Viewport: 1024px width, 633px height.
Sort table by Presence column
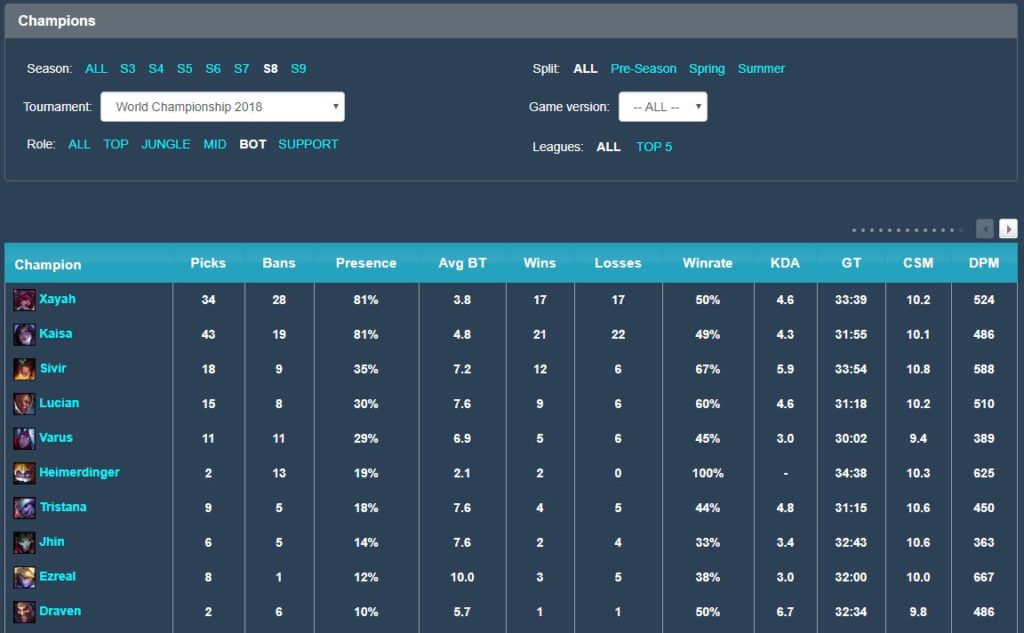[366, 263]
